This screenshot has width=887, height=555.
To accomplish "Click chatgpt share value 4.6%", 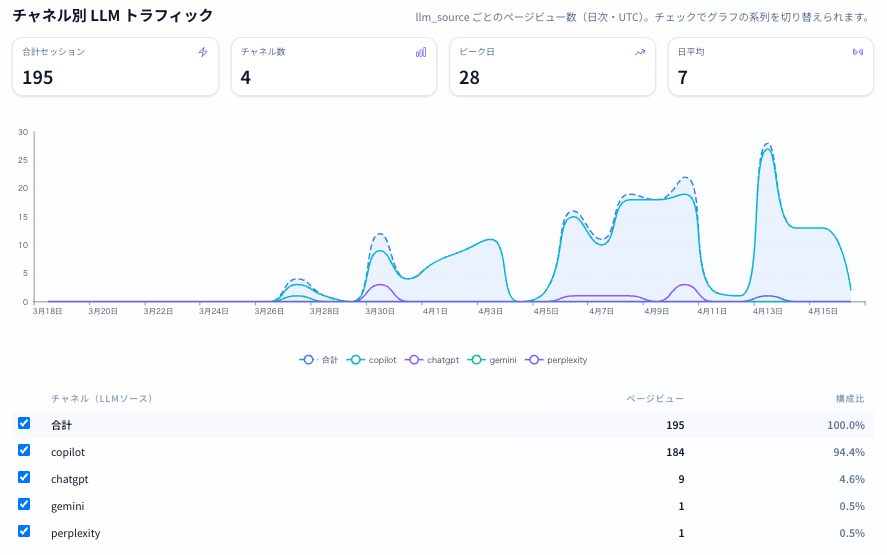I will click(x=852, y=479).
